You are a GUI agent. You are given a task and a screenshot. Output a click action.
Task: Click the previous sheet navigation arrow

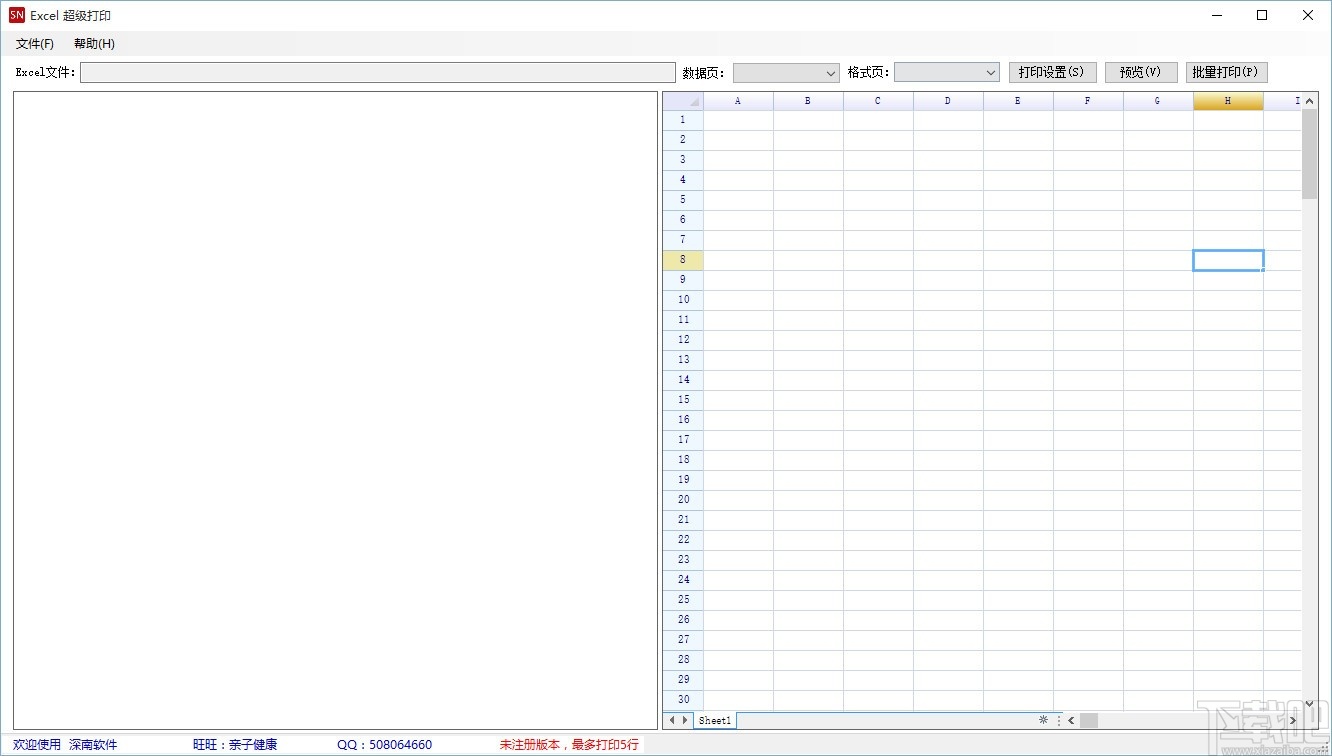pyautogui.click(x=672, y=720)
